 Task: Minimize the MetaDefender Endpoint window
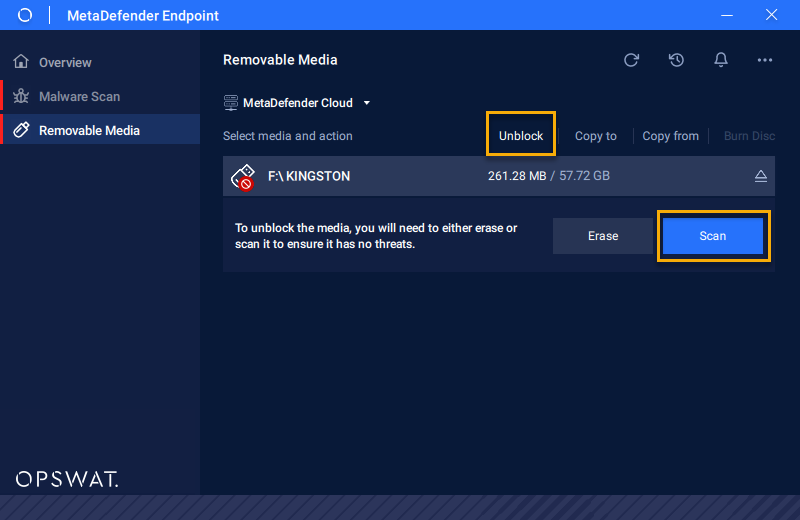tap(727, 15)
